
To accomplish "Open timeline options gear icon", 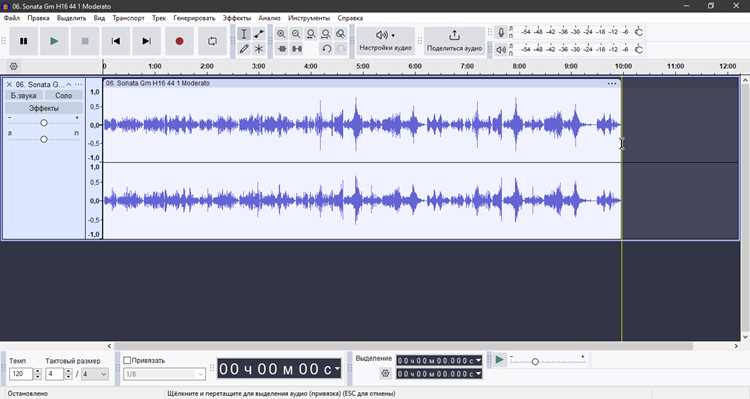I will (14, 66).
